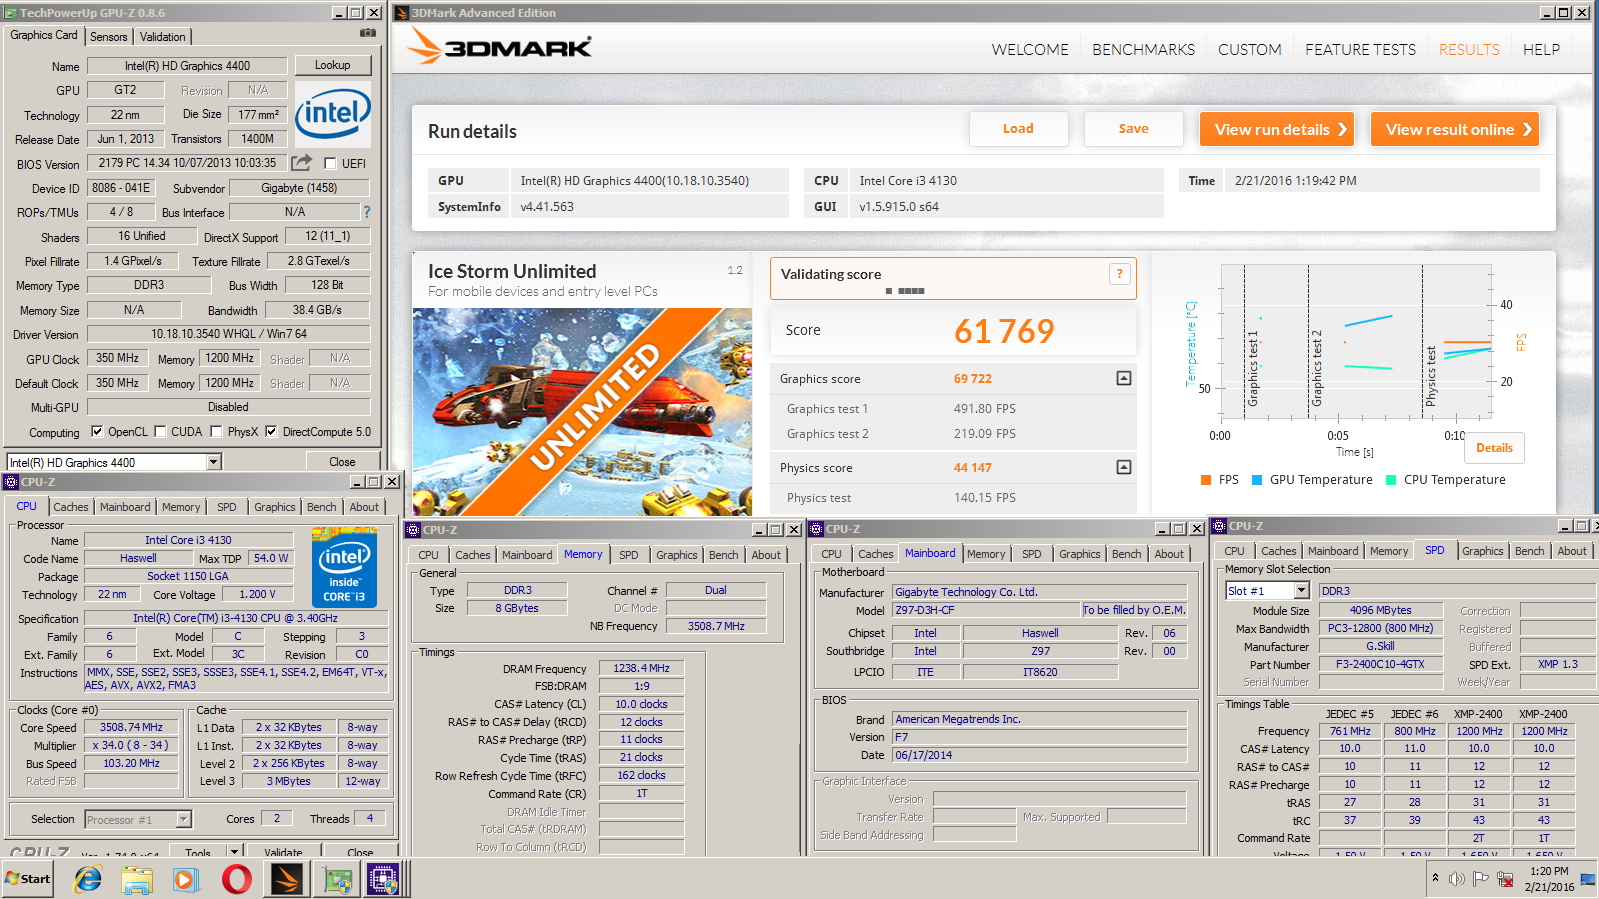
Task: Click the network tray icon with red X
Action: [x=1504, y=879]
